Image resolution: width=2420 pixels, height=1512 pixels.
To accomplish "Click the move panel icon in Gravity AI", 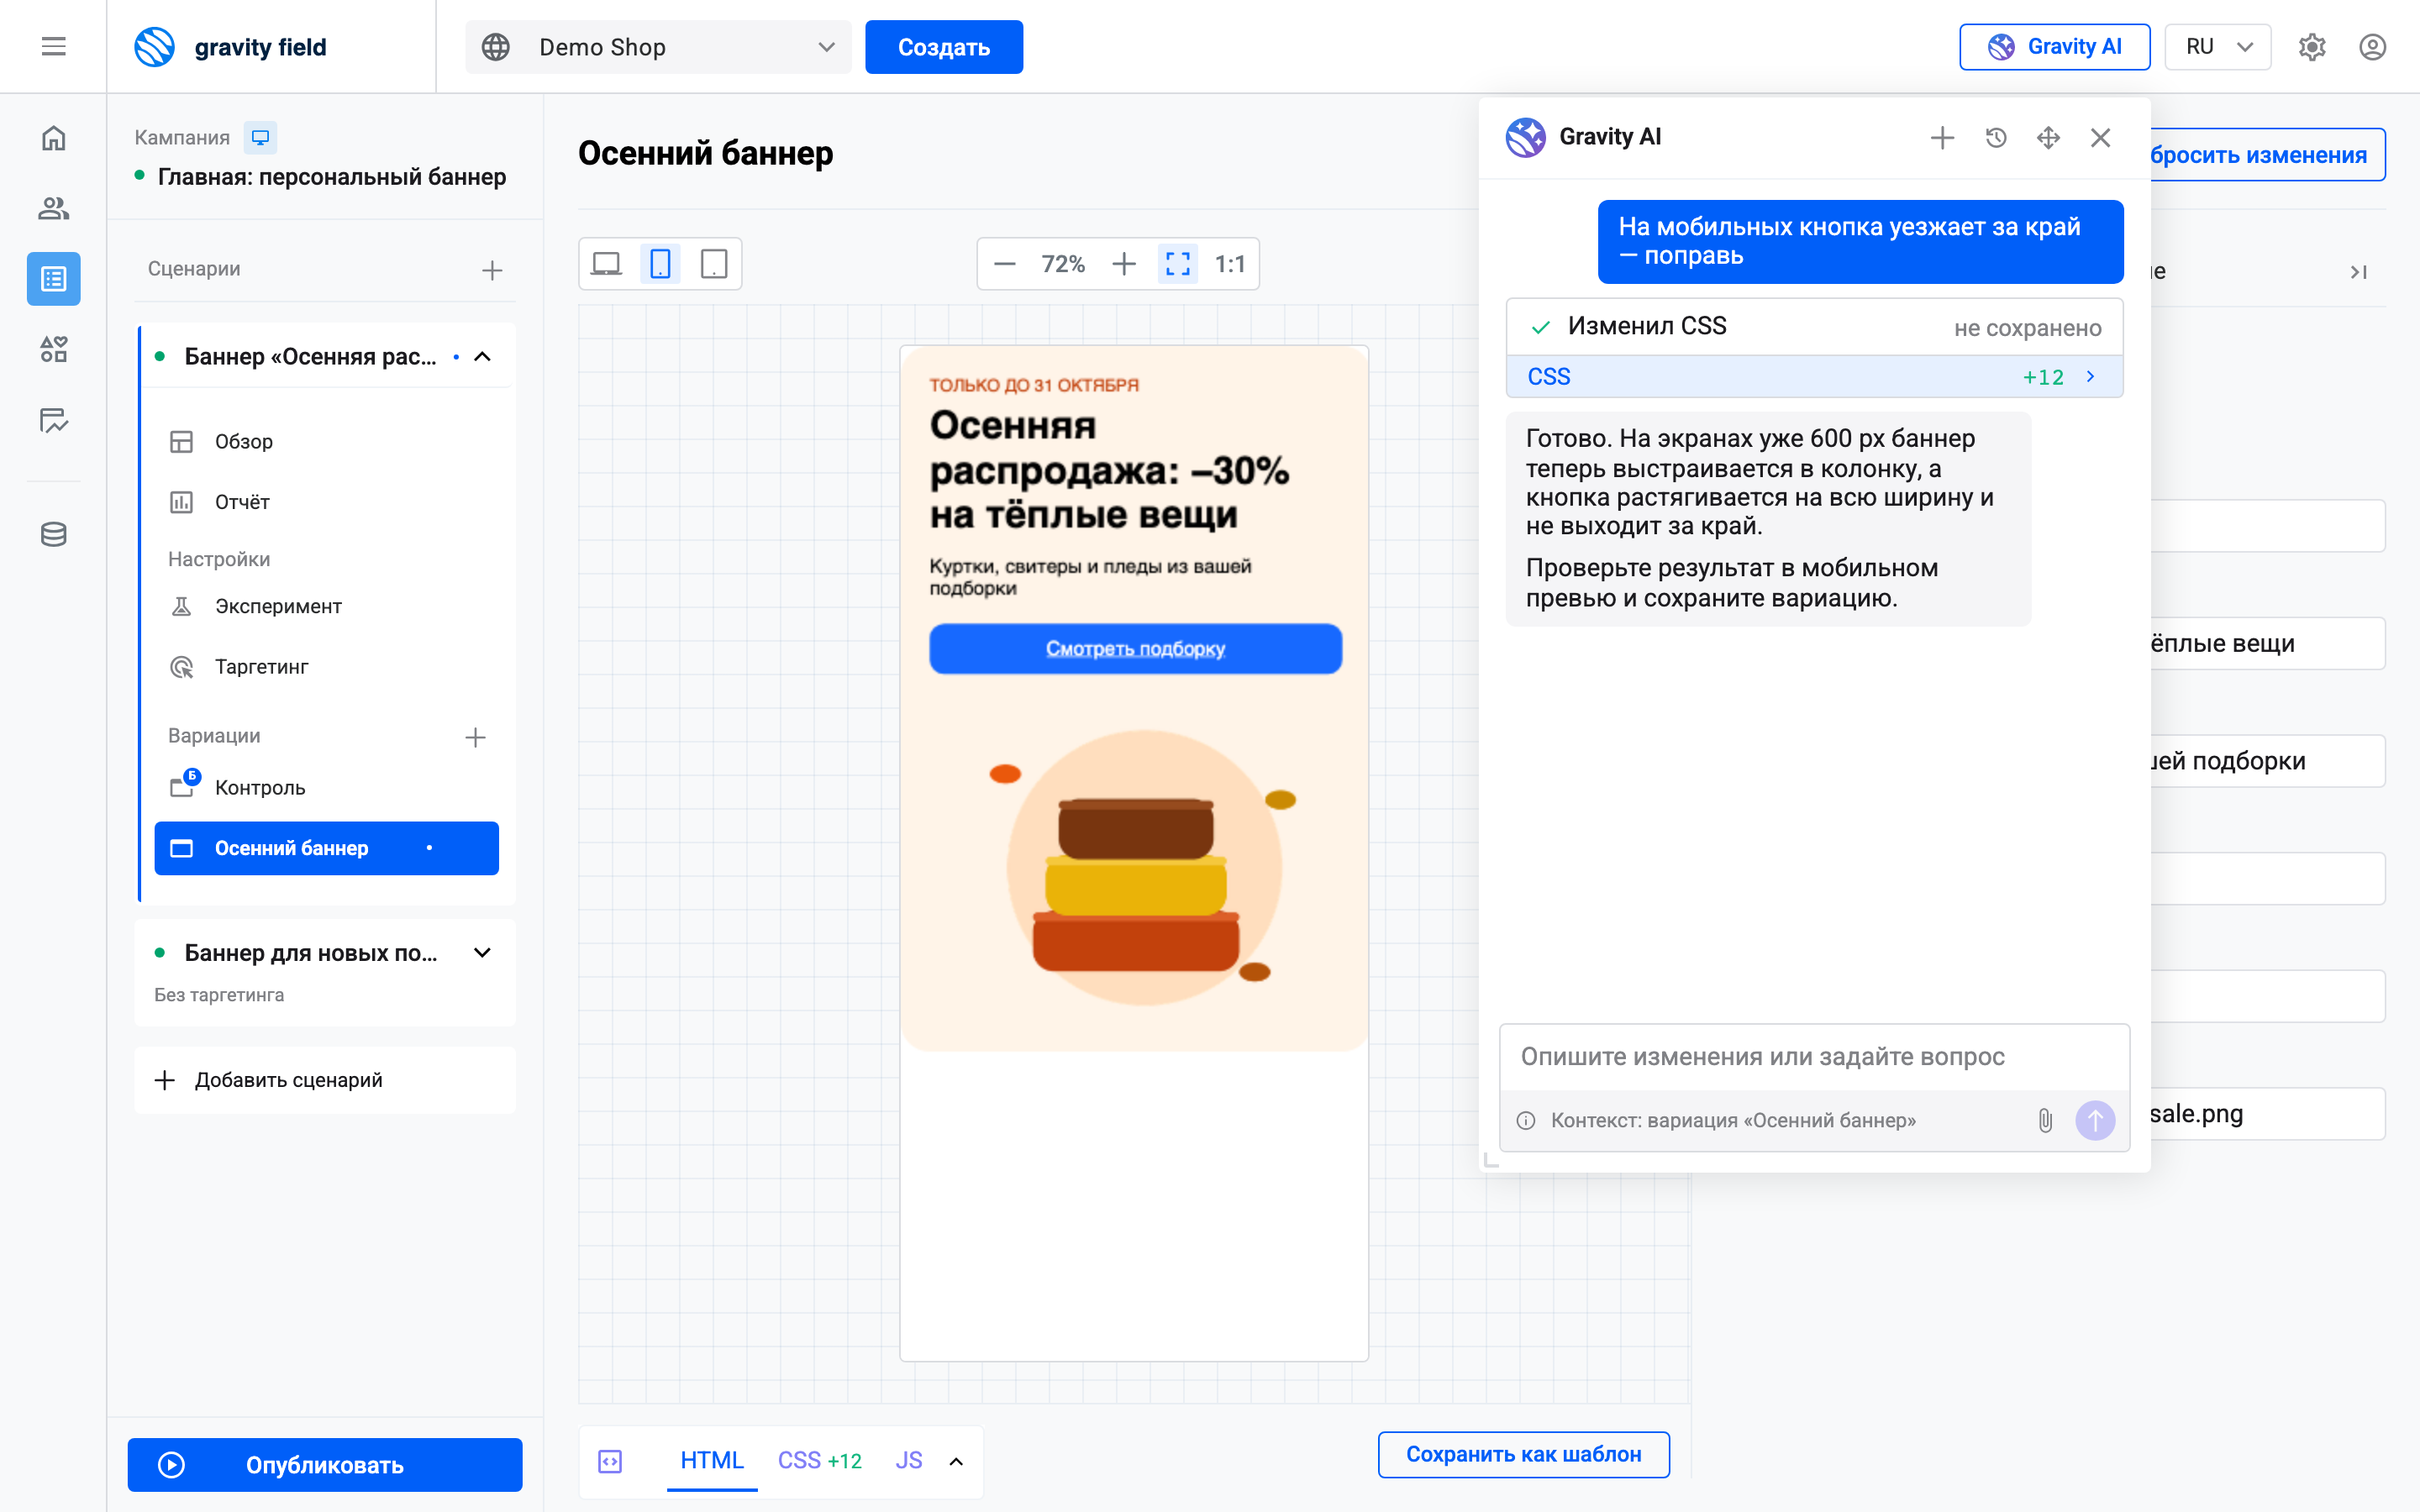I will tap(2048, 137).
